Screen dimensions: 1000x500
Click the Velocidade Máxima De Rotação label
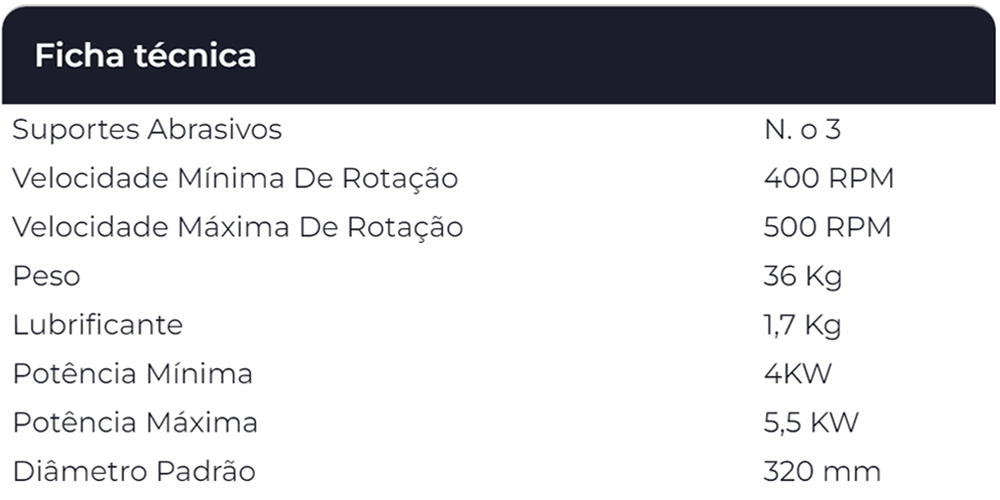click(x=237, y=228)
